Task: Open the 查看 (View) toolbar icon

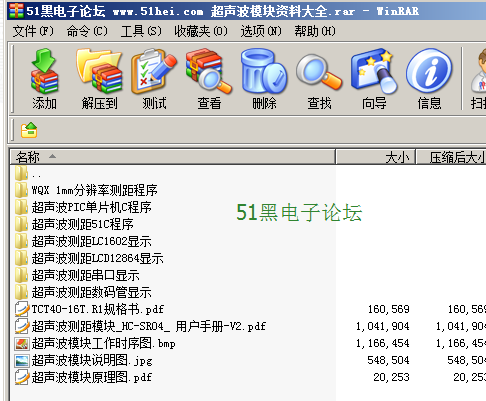Action: pos(209,79)
